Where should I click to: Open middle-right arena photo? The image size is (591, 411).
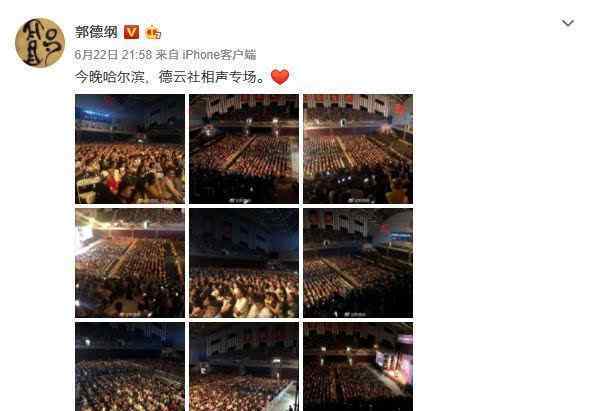[358, 263]
